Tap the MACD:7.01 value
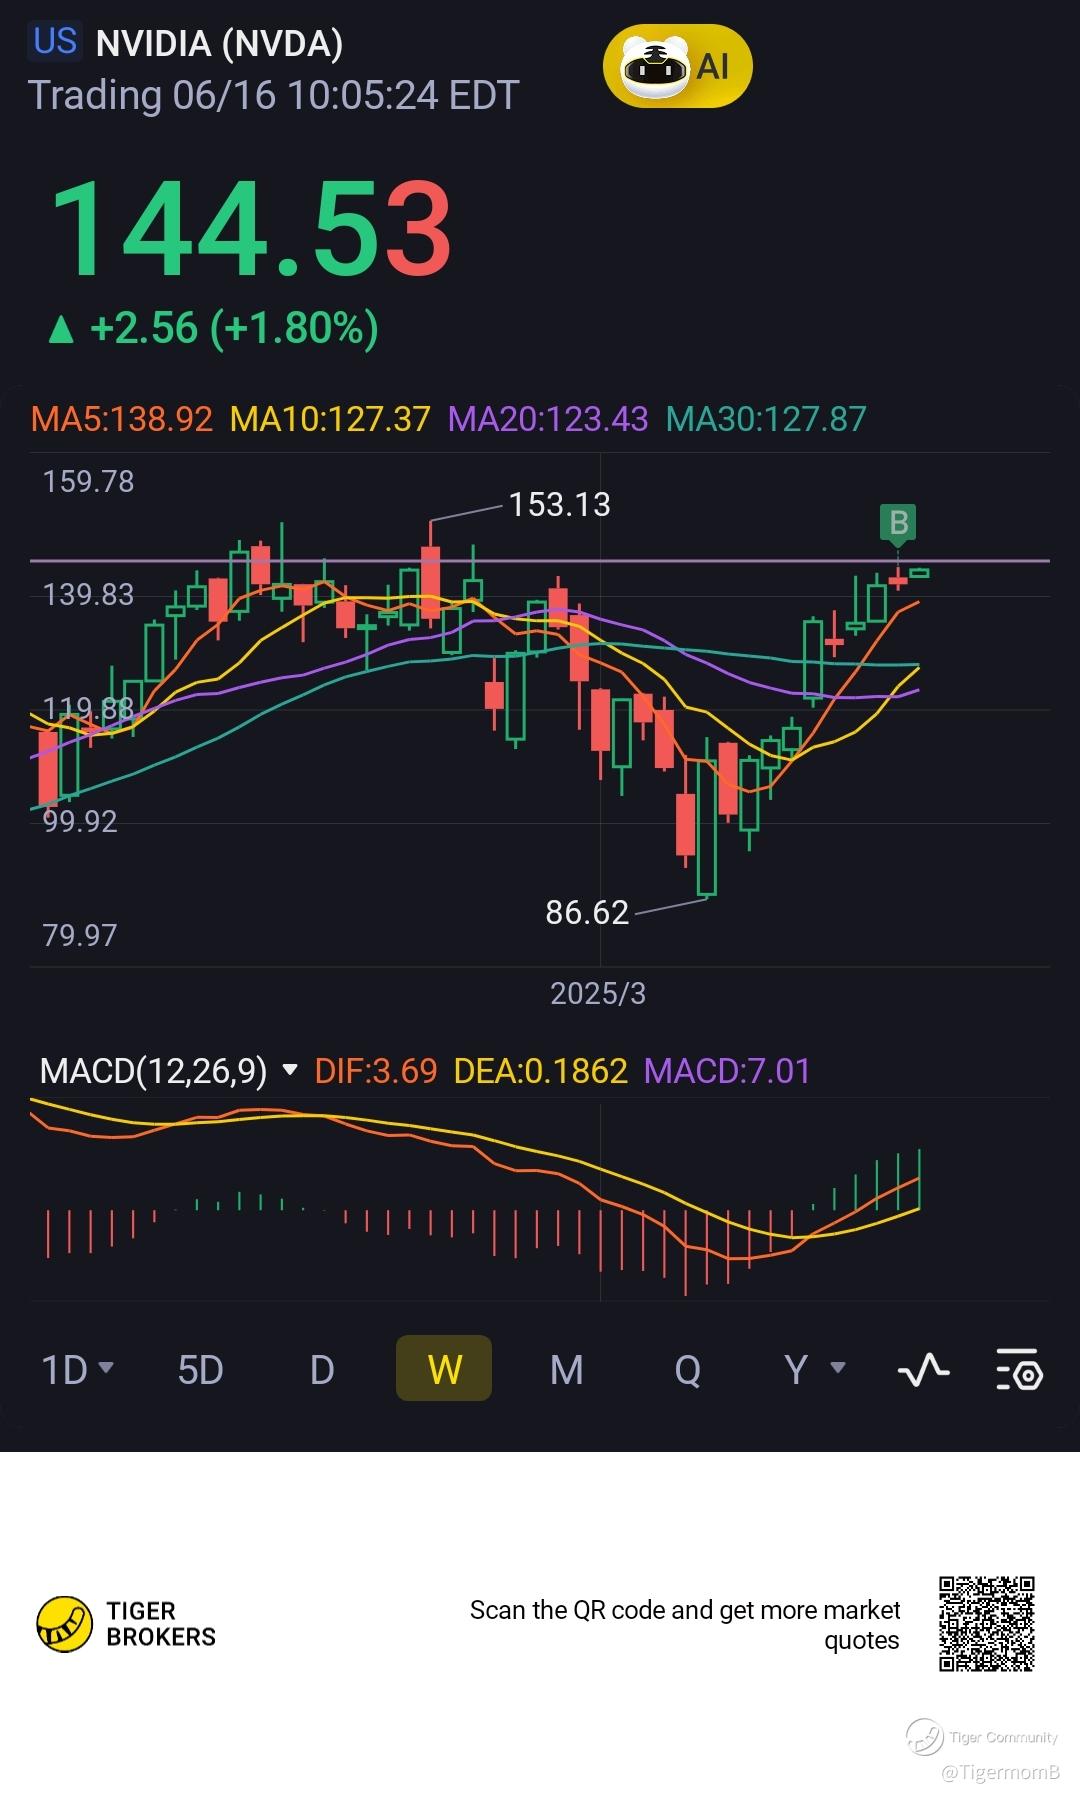 pos(727,1071)
